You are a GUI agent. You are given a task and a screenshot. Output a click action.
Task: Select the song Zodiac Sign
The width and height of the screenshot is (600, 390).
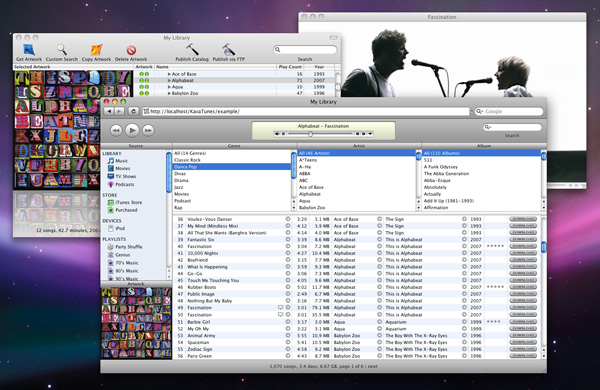200,349
